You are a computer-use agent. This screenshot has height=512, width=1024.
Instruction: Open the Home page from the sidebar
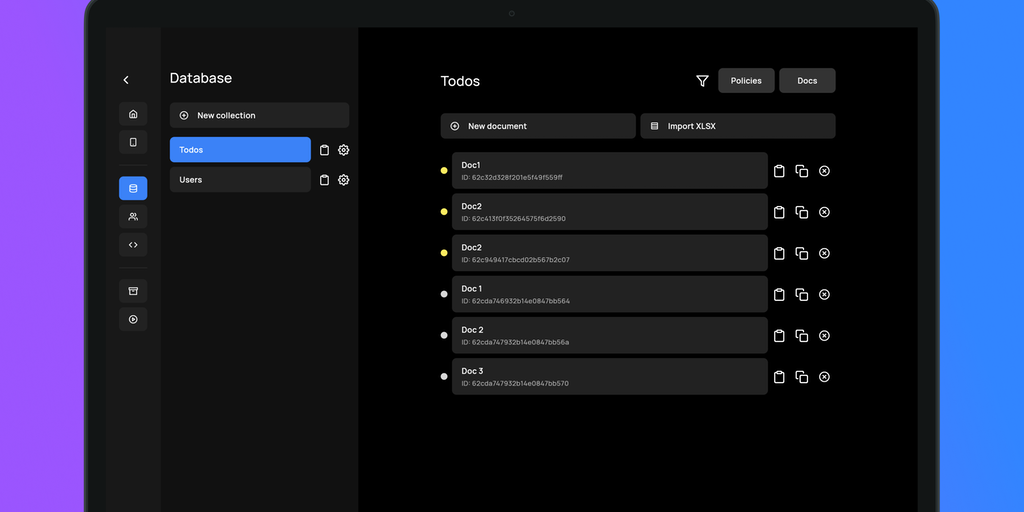click(x=133, y=113)
